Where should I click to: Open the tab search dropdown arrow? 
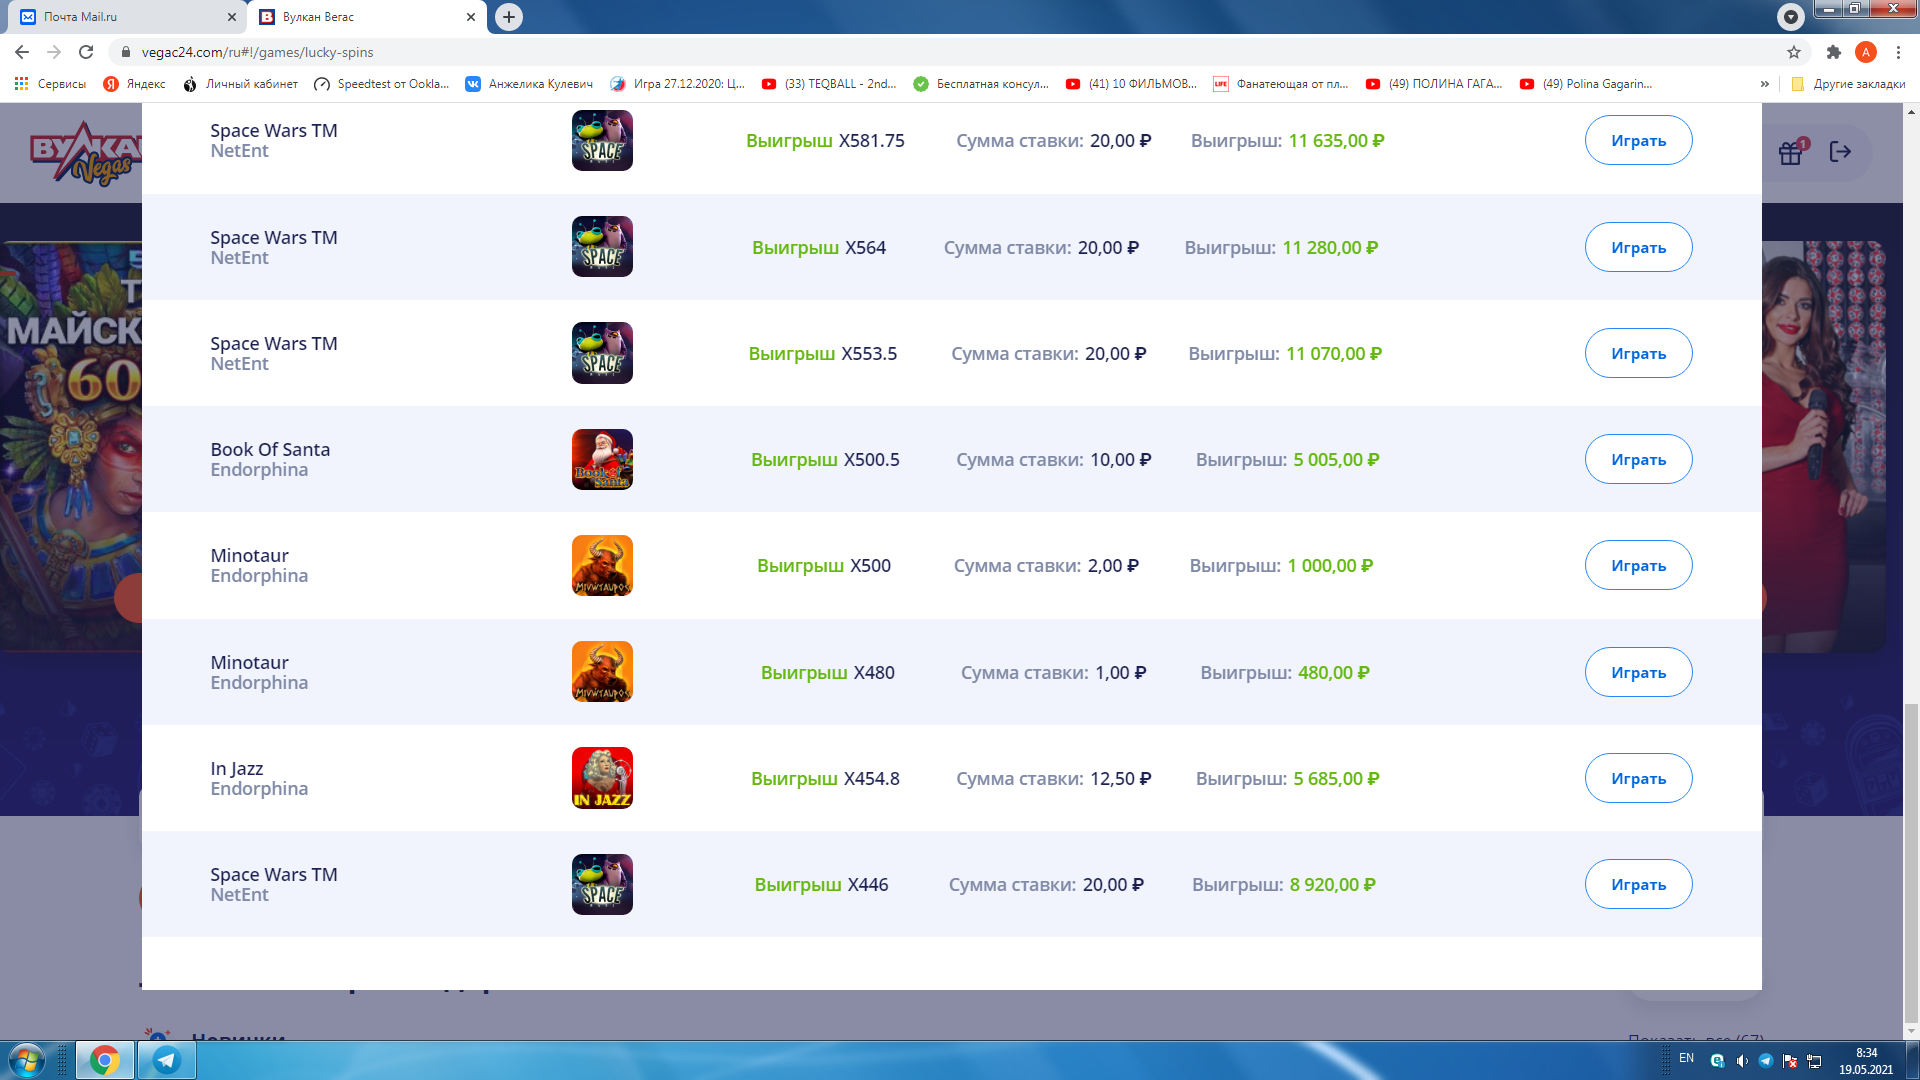pos(1790,16)
